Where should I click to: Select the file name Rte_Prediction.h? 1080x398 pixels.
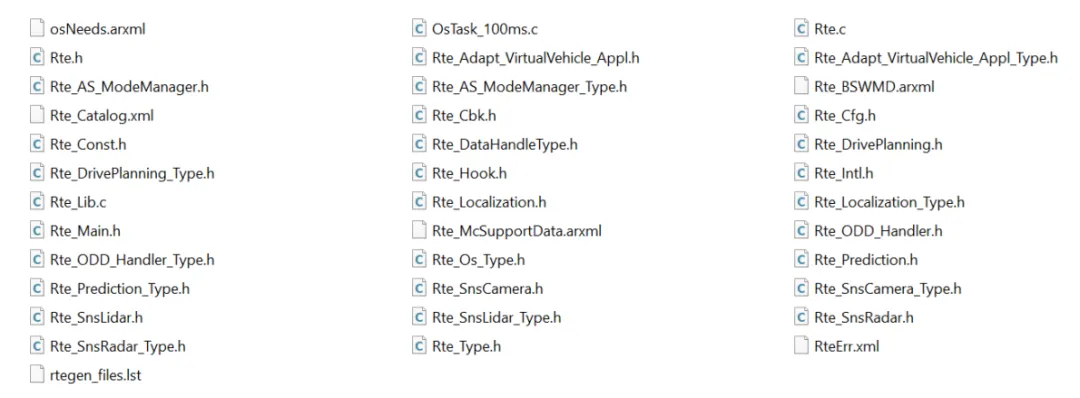[x=866, y=260]
